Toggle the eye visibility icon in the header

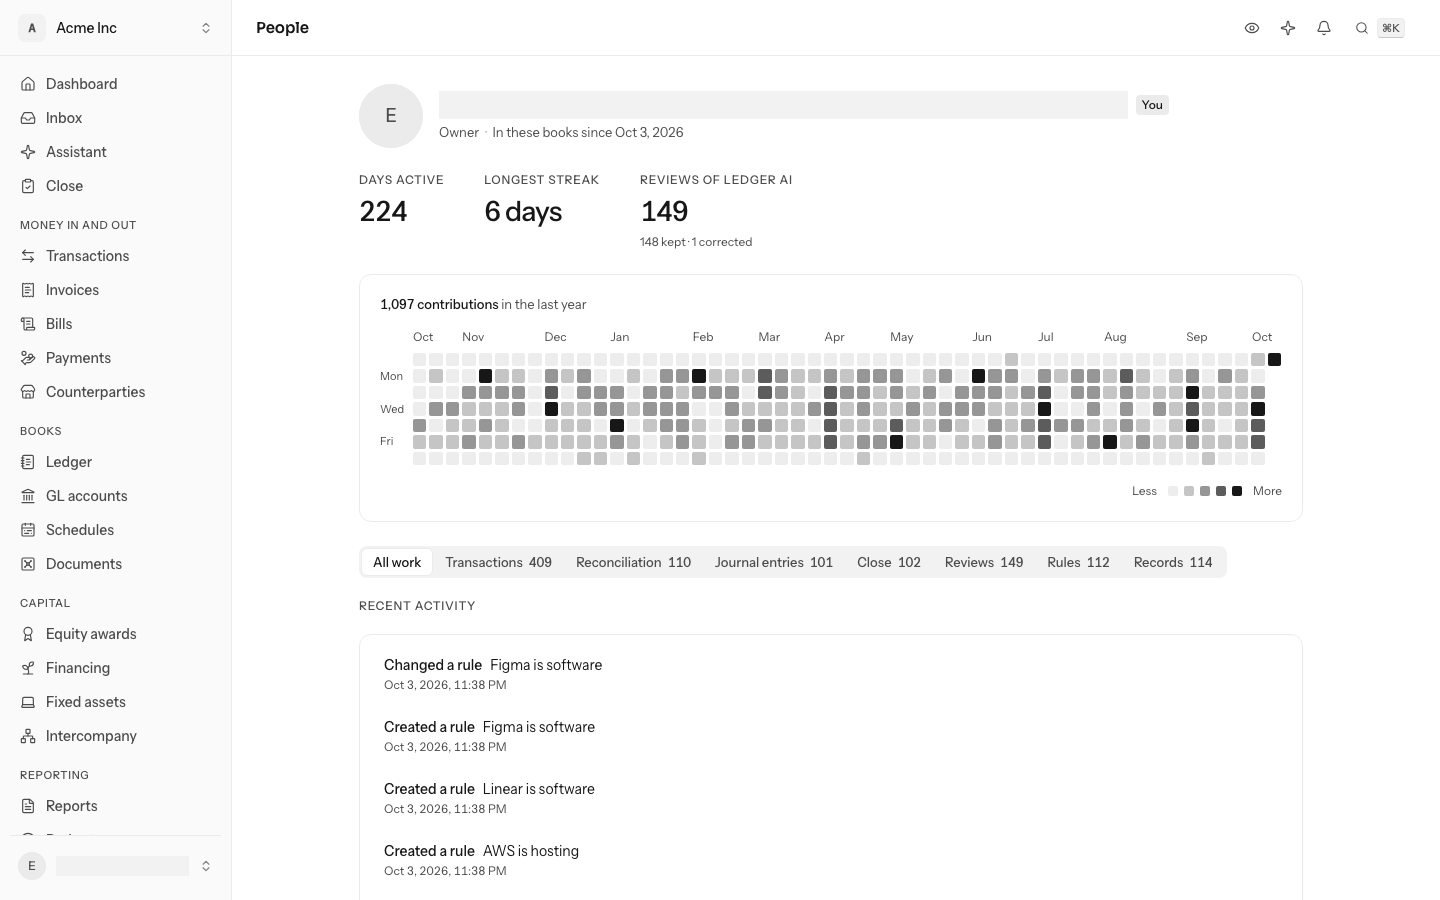(x=1252, y=28)
